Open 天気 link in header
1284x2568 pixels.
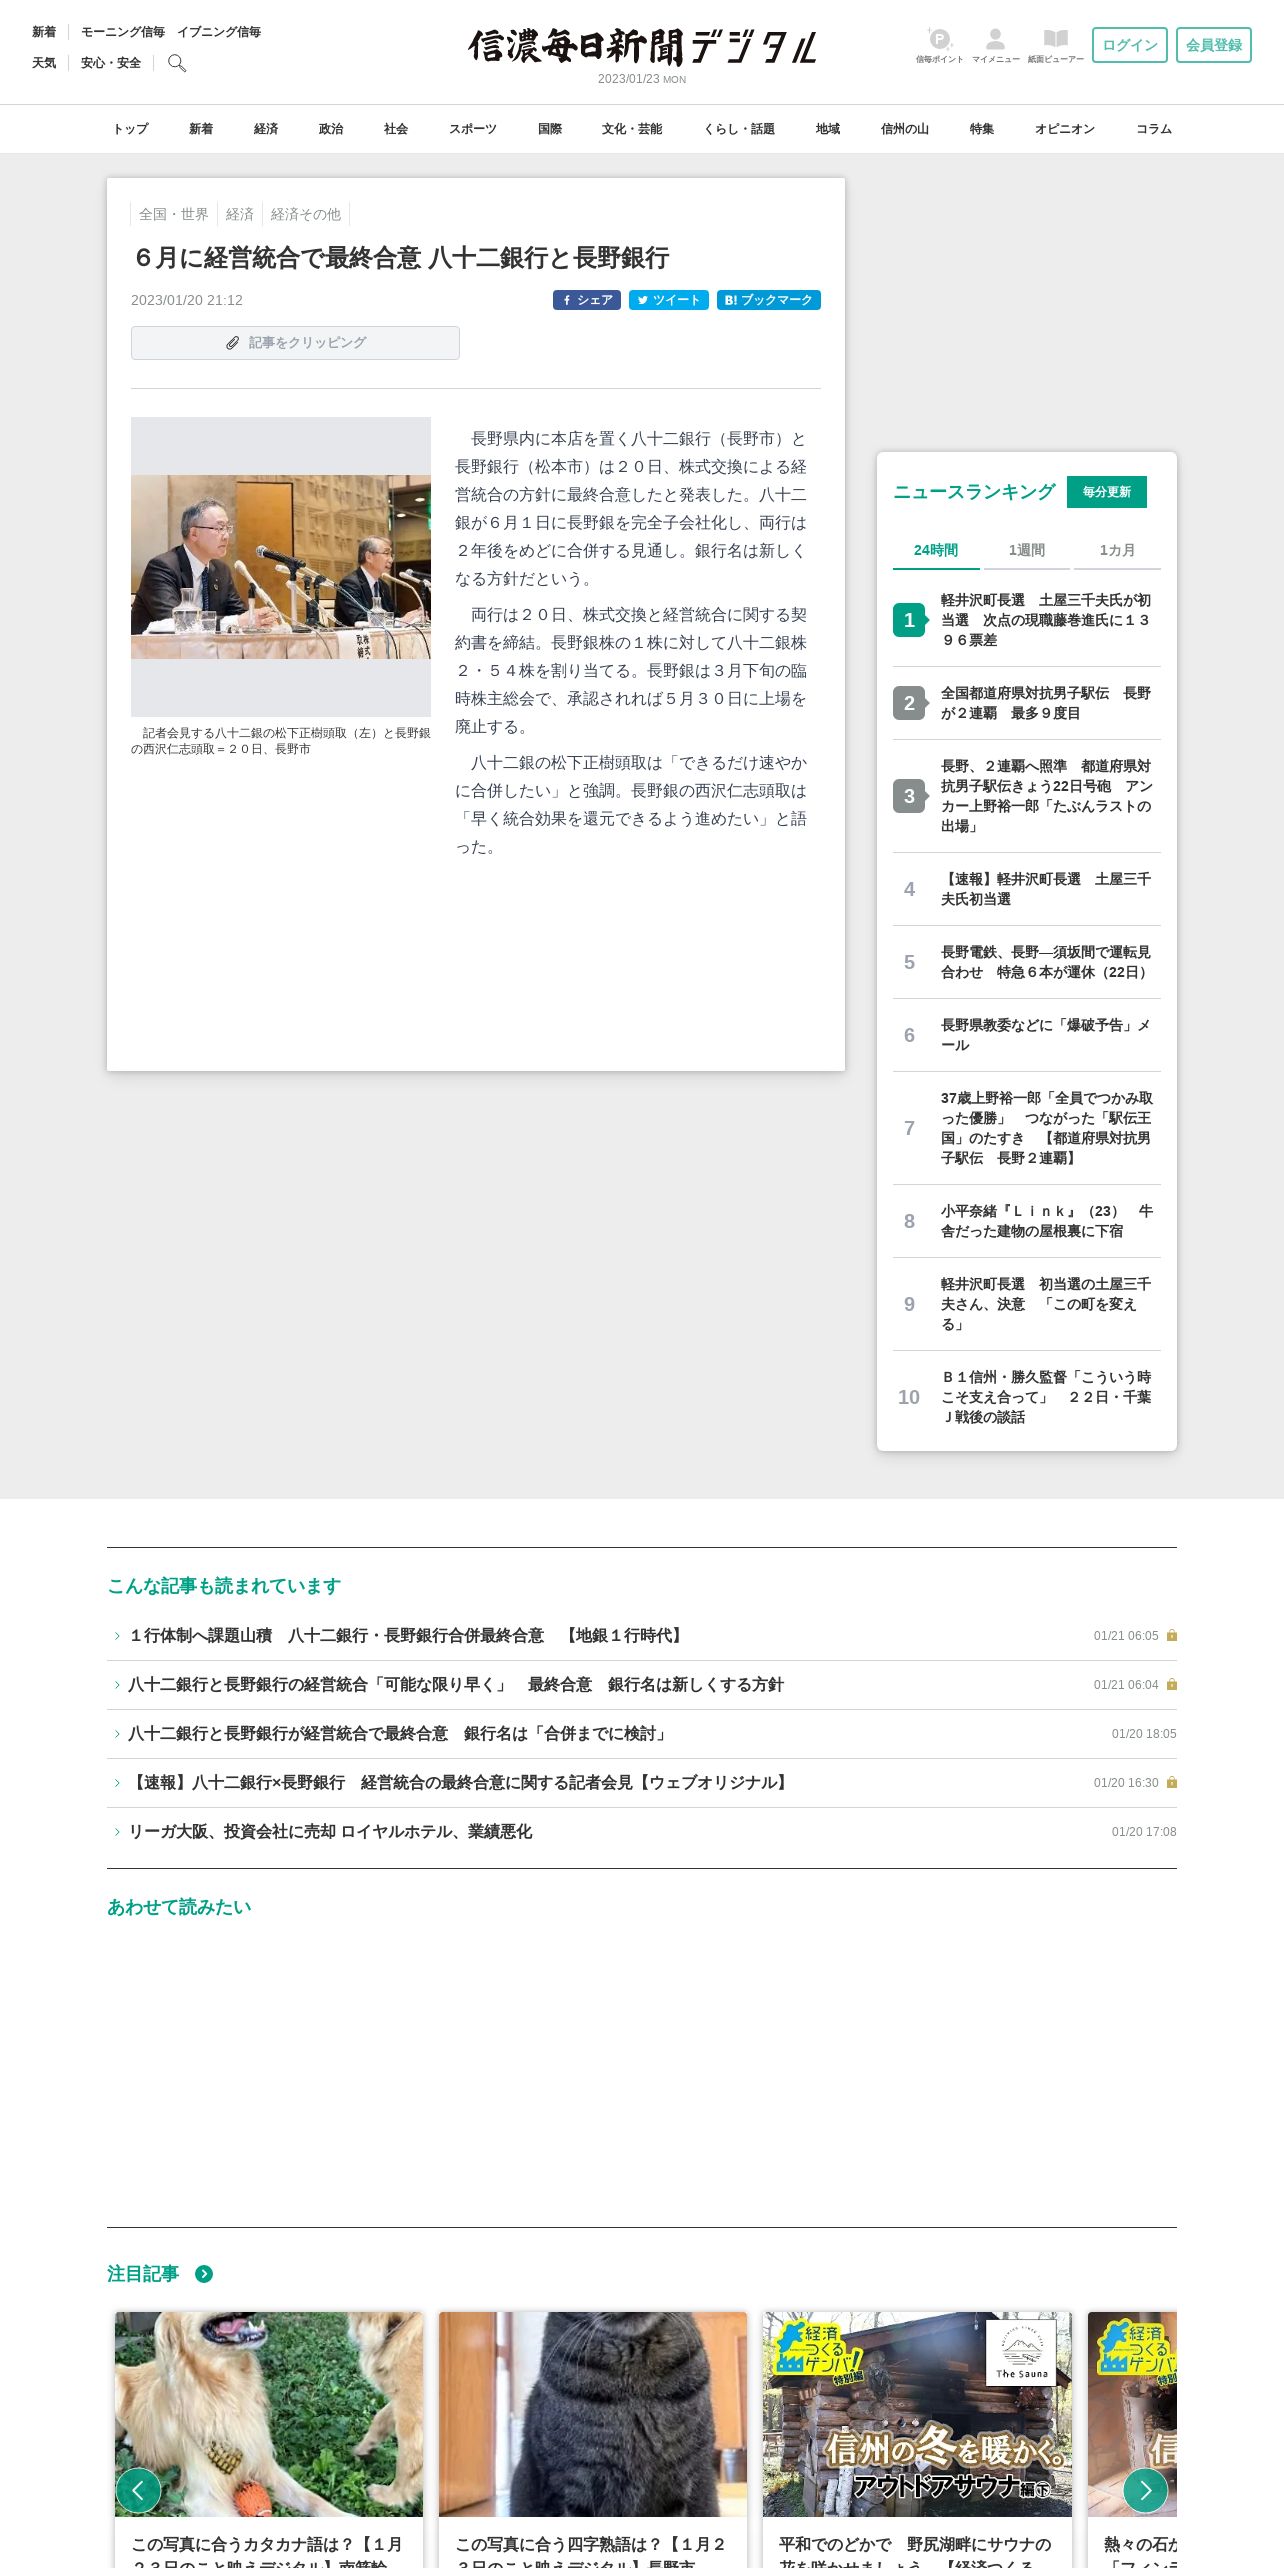point(44,63)
